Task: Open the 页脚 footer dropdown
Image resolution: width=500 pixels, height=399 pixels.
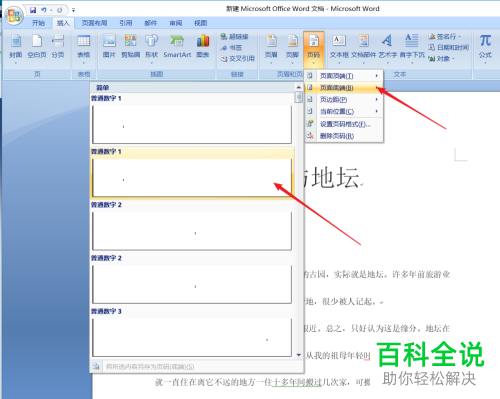Action: click(292, 48)
